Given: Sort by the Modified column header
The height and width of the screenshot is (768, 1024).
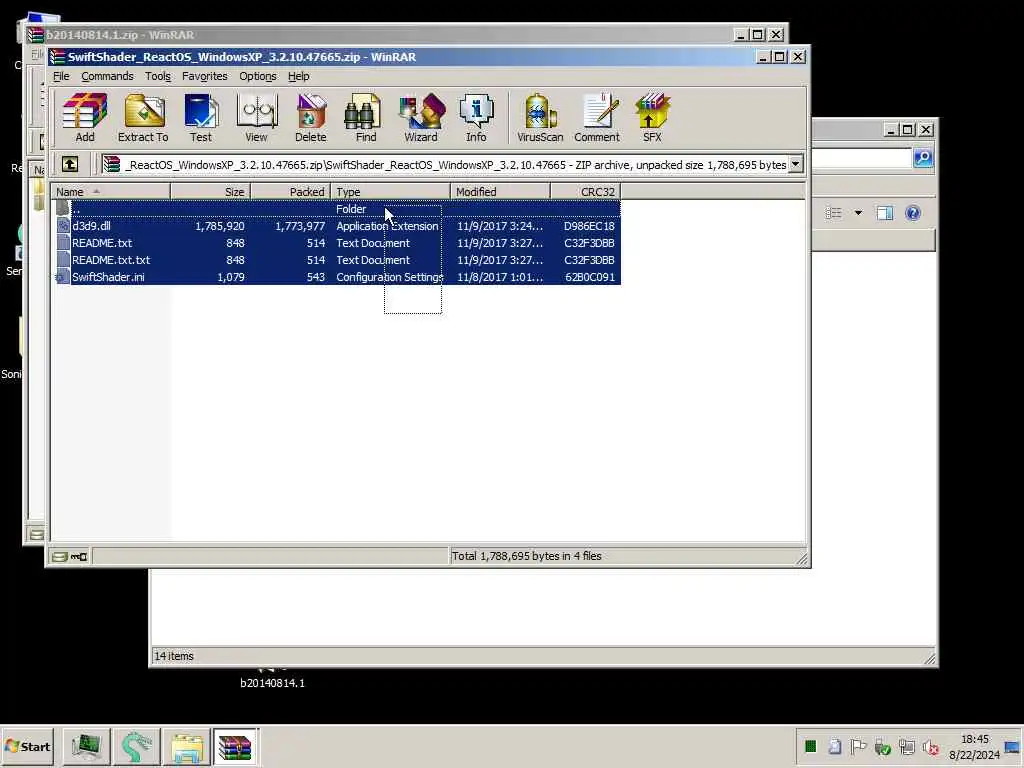Looking at the screenshot, I should 500,191.
